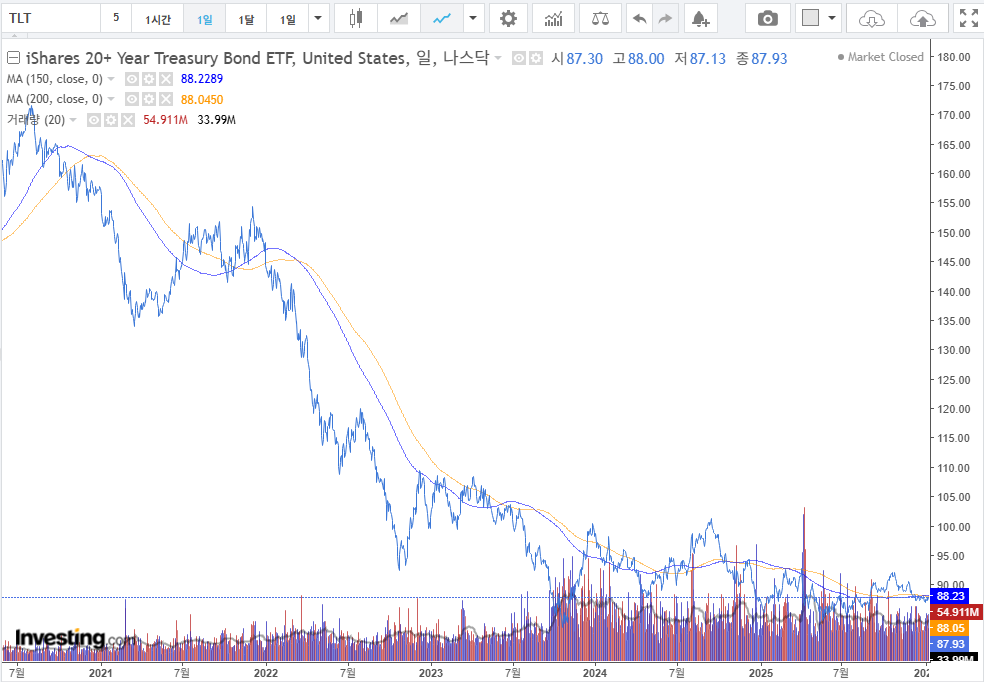
Task: Open layout square dropdown arrow
Action: click(832, 18)
